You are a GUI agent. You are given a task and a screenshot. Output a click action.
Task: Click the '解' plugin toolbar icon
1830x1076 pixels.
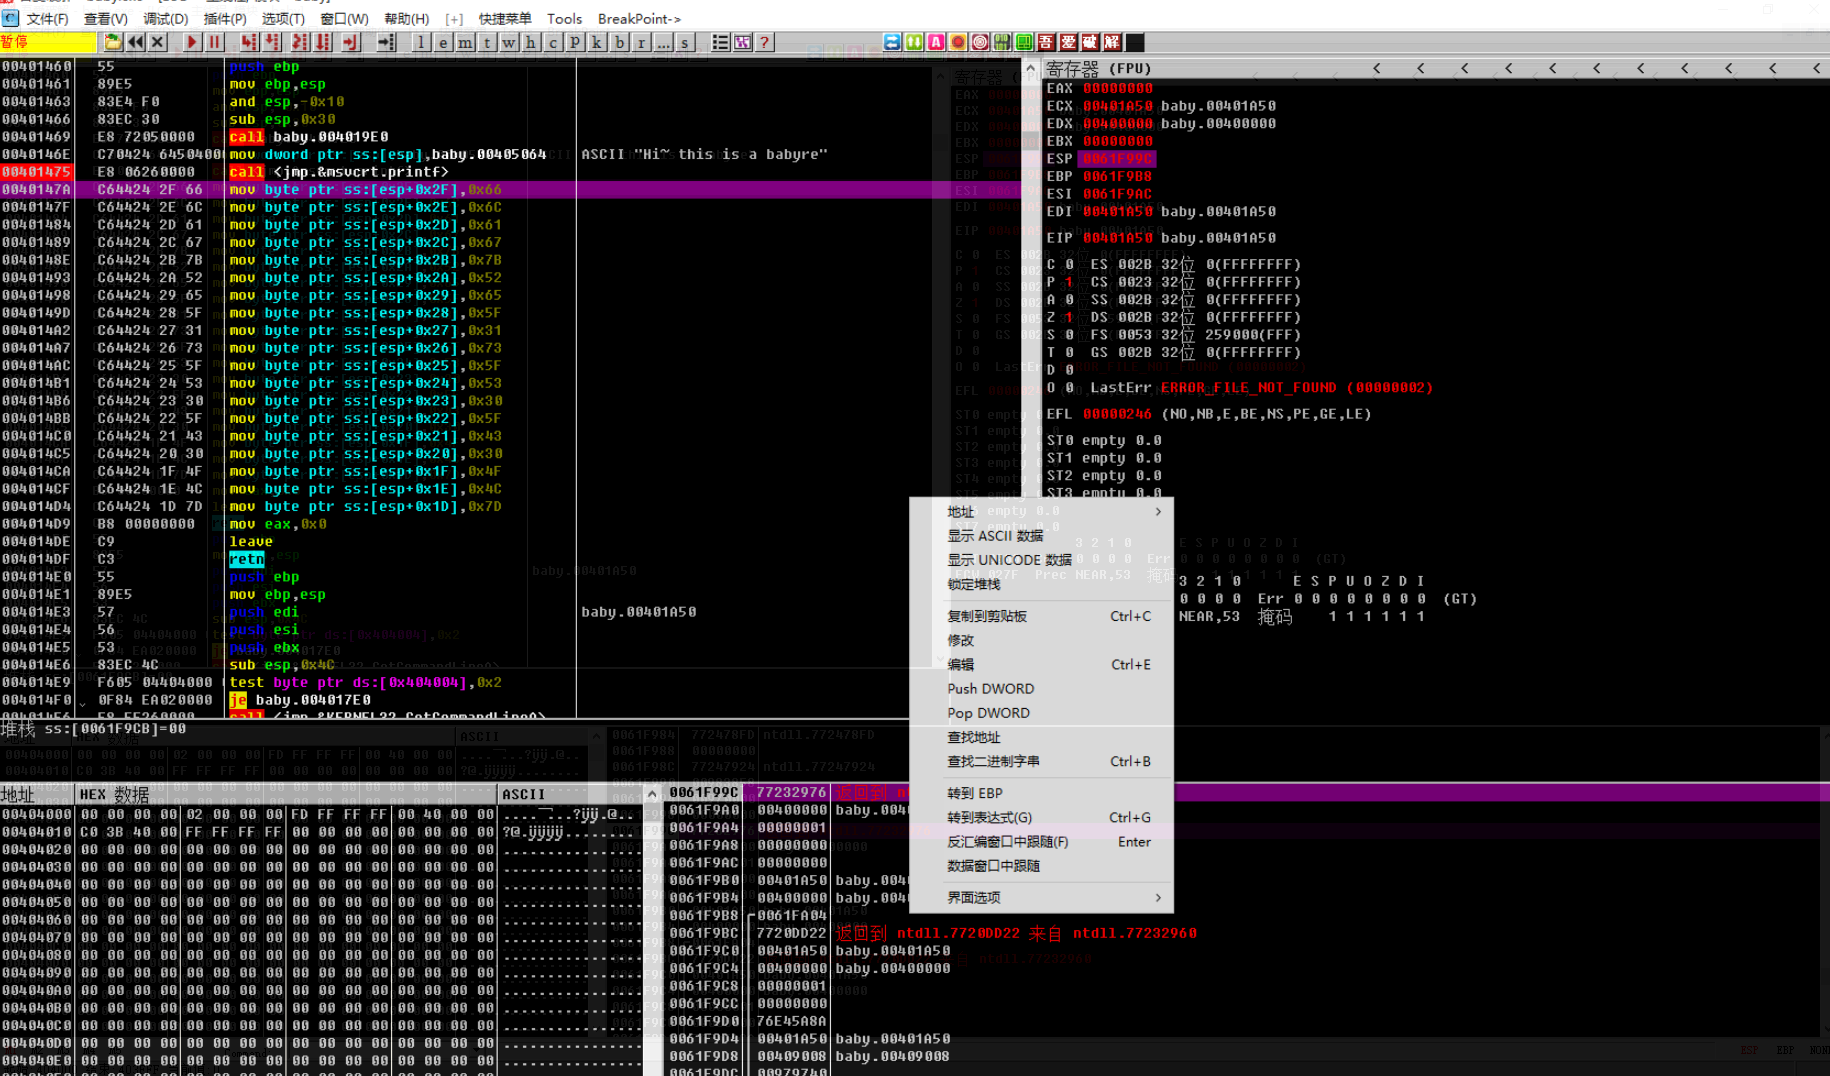pyautogui.click(x=1112, y=42)
